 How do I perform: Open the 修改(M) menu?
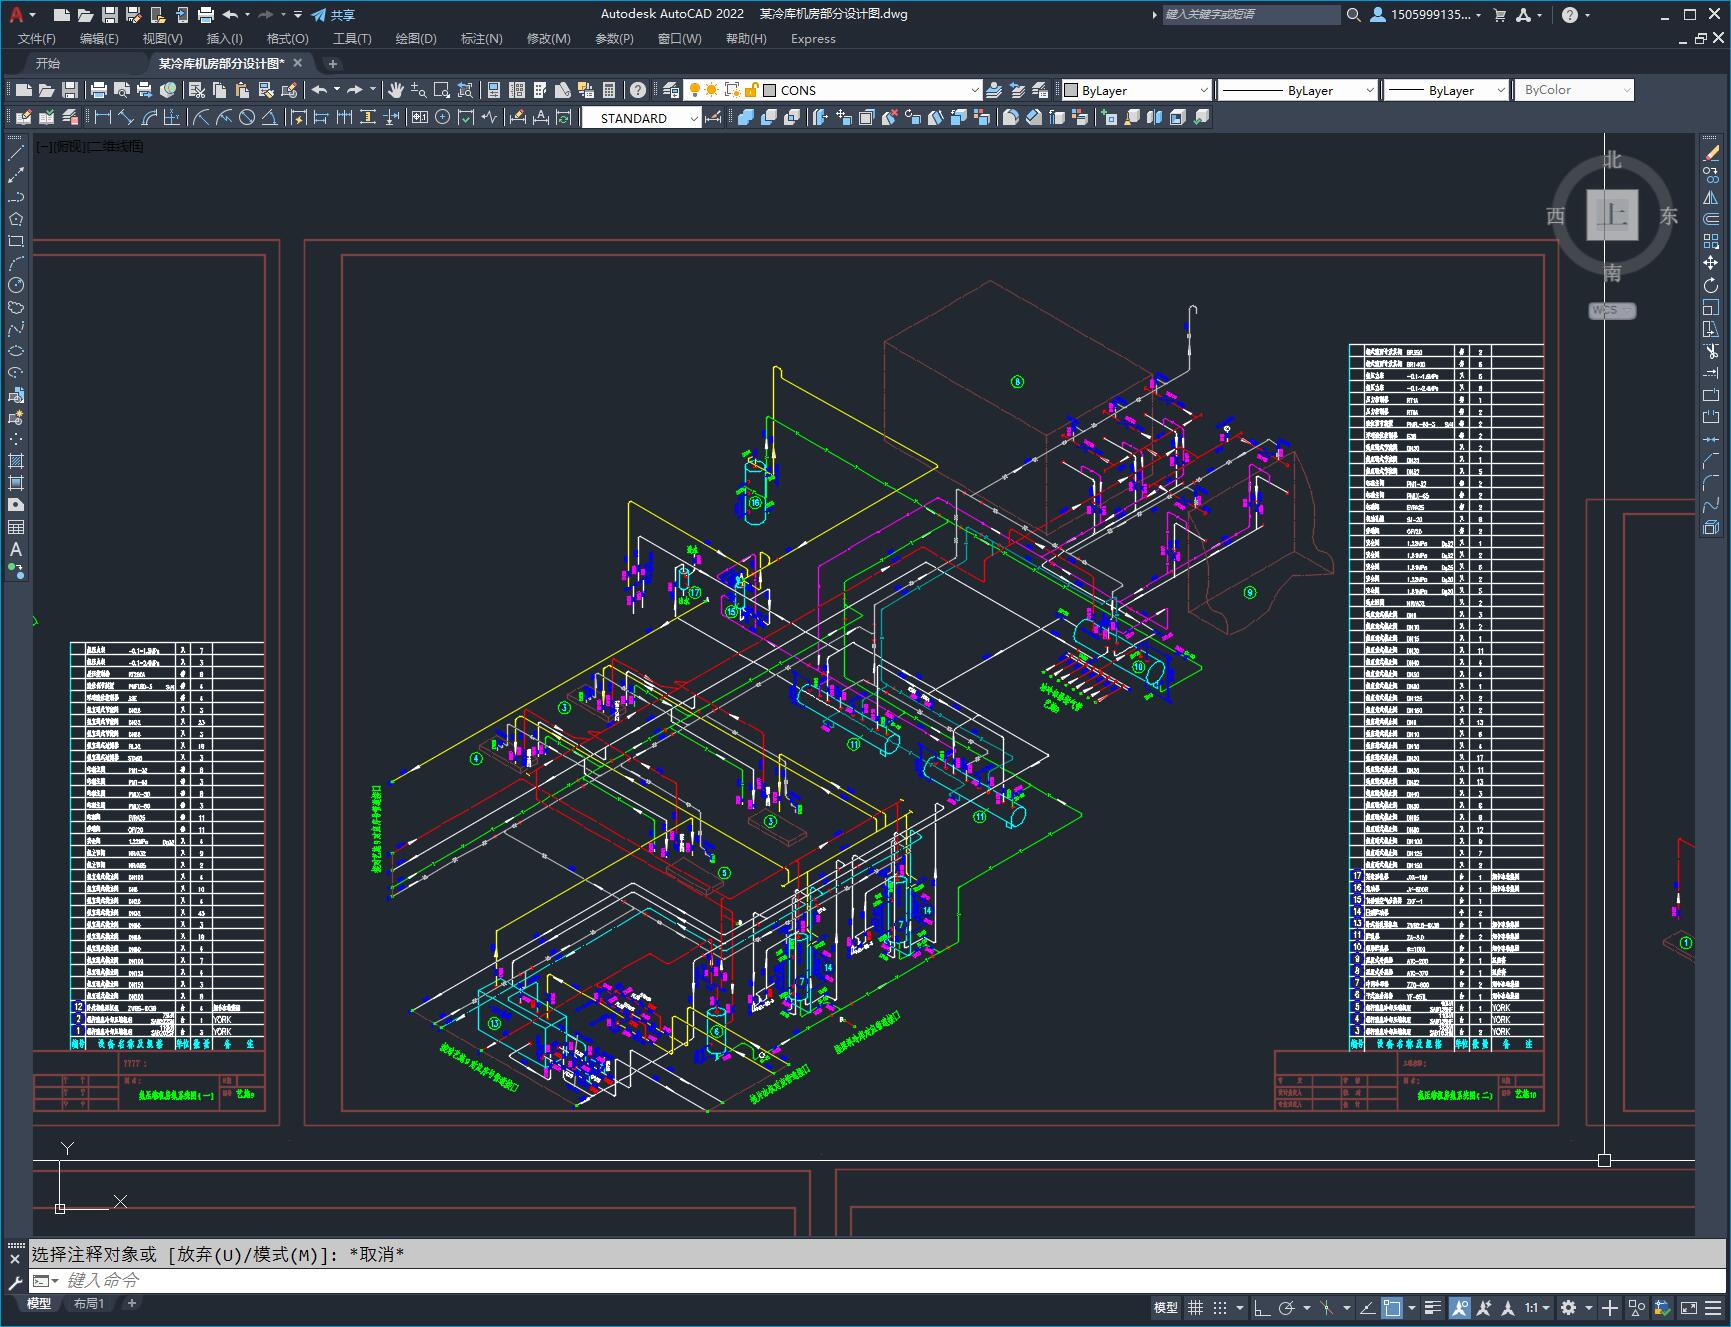[548, 38]
